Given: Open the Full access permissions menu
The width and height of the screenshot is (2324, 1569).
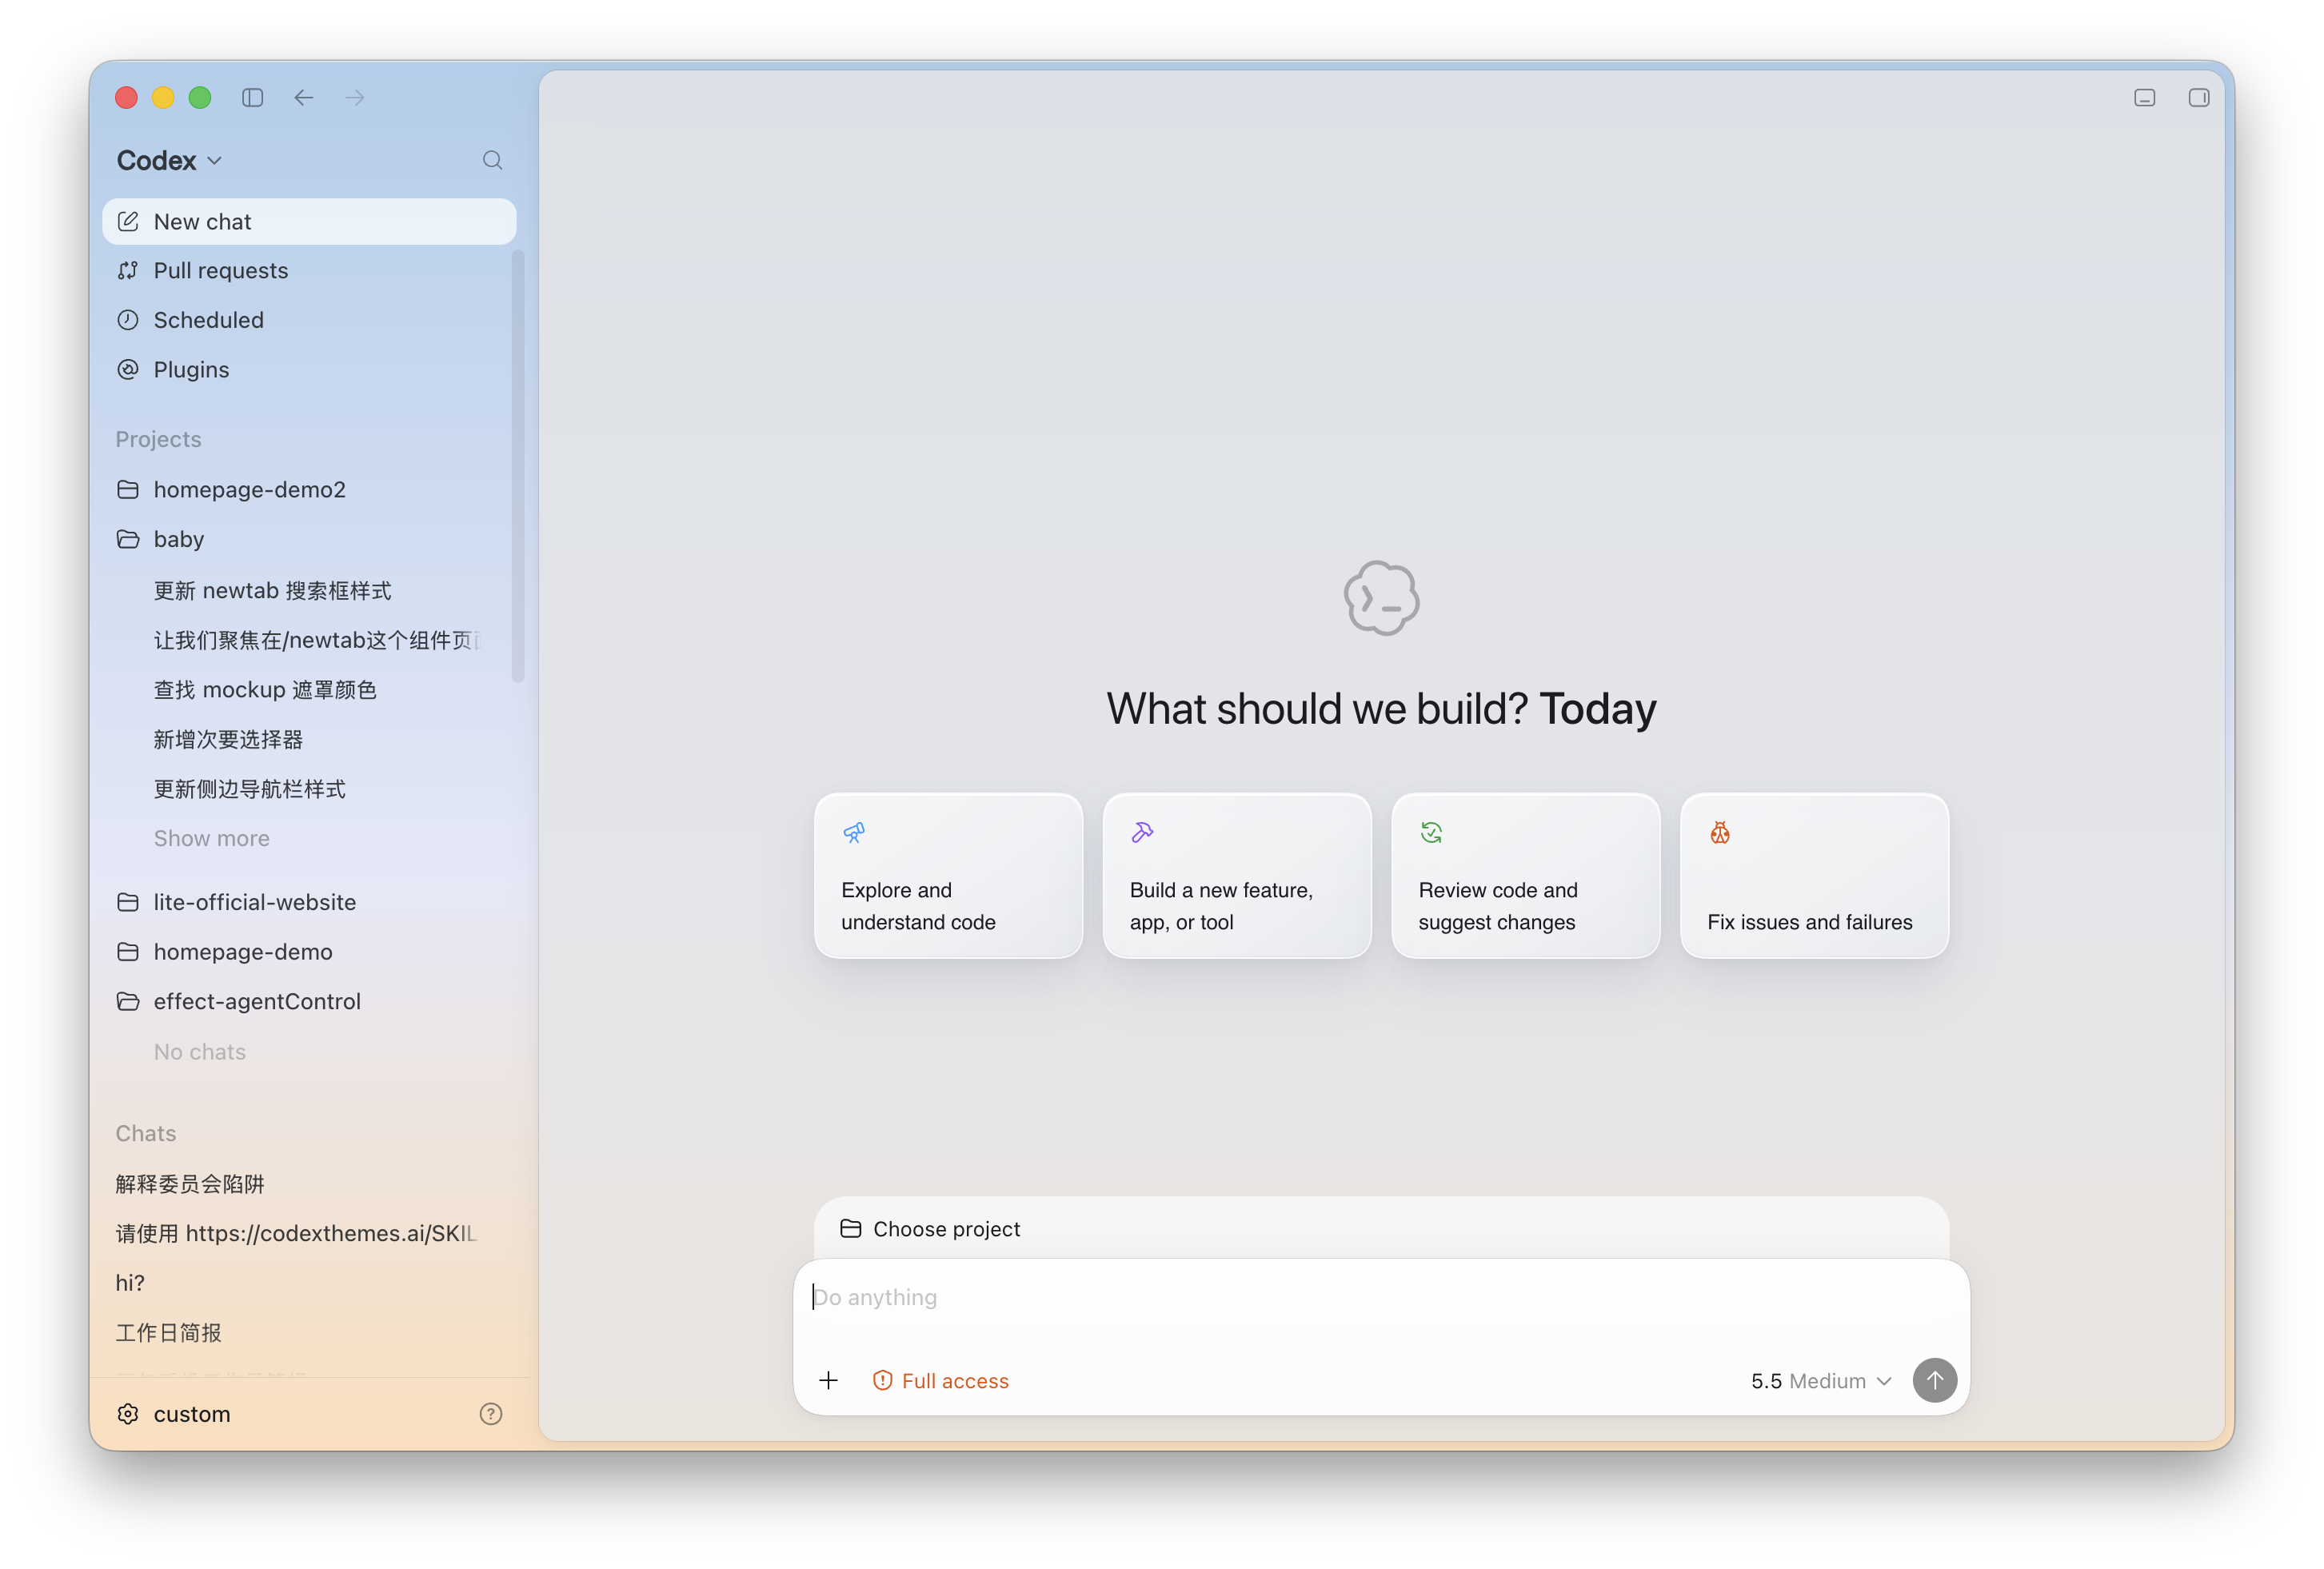Looking at the screenshot, I should 941,1381.
